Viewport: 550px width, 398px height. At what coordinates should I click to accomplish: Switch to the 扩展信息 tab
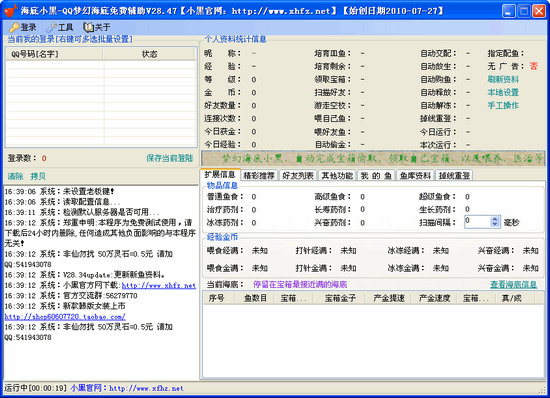(x=220, y=175)
